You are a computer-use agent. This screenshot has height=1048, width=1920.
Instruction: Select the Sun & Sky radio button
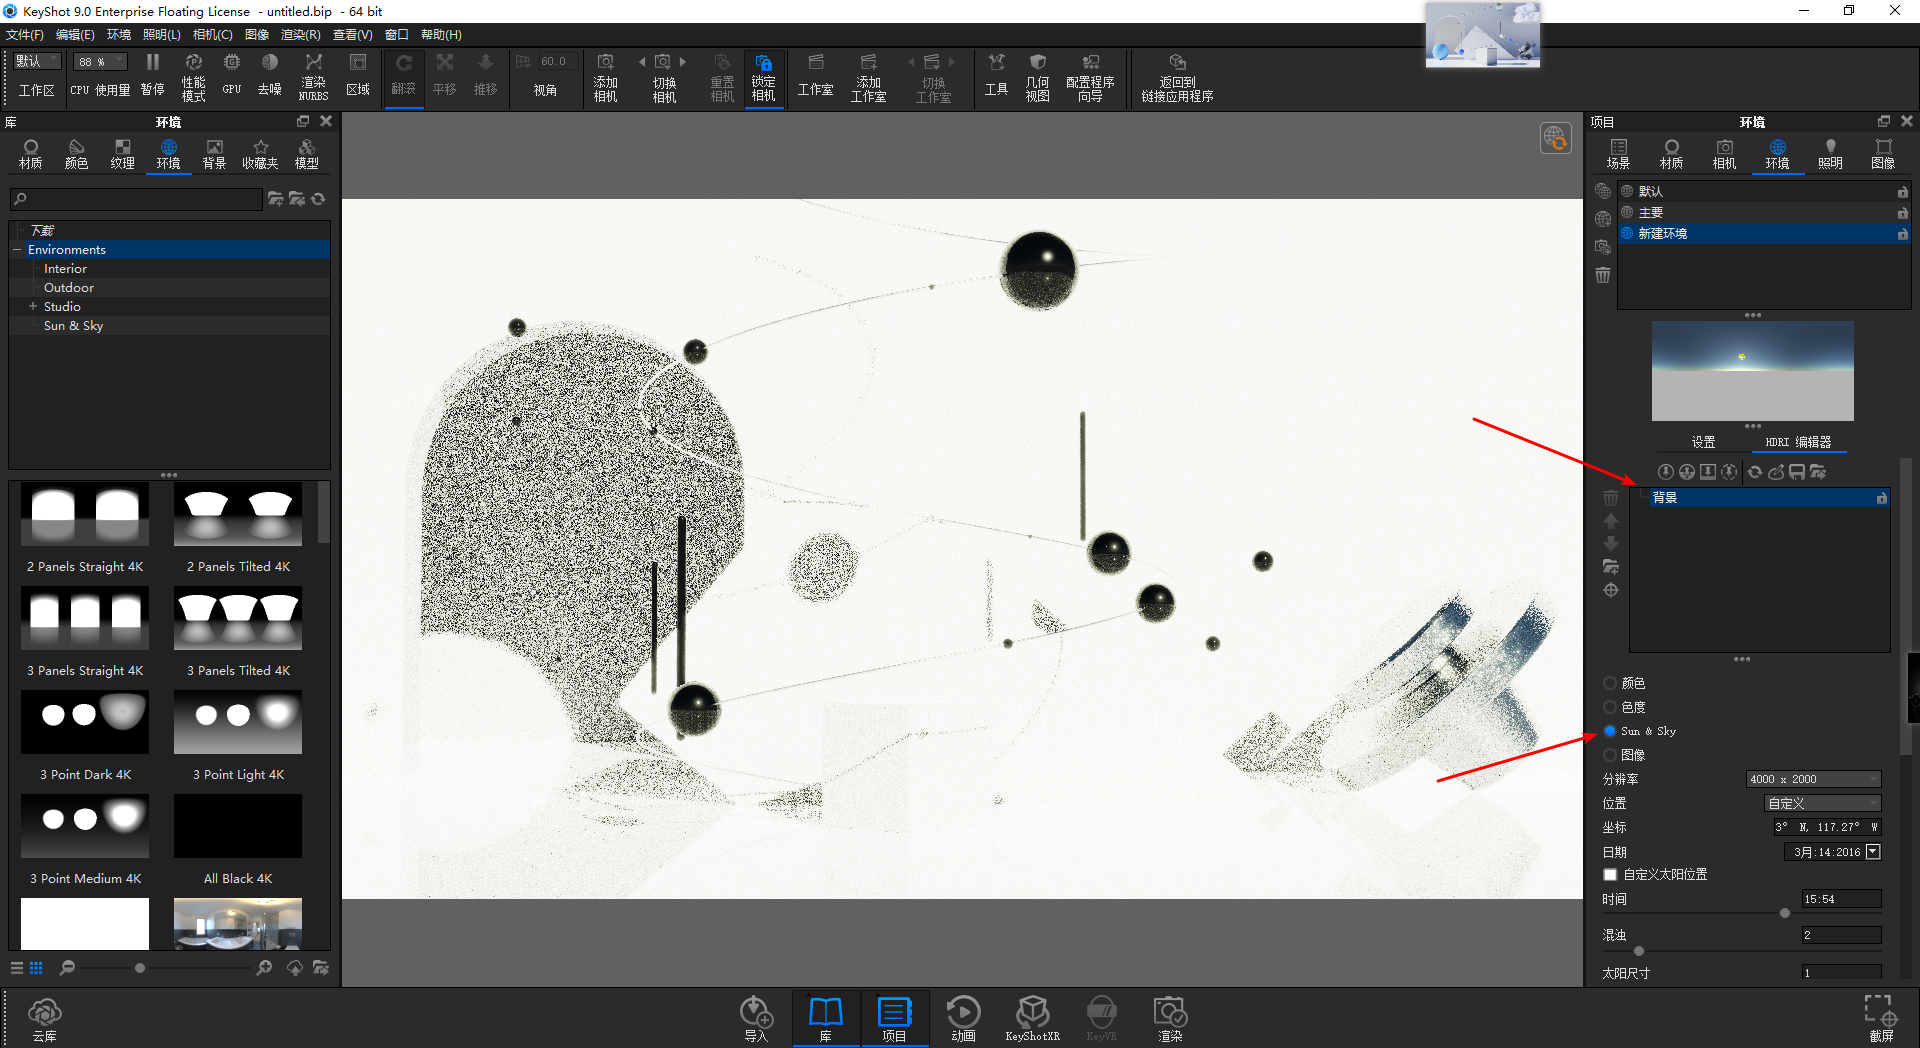(x=1610, y=731)
